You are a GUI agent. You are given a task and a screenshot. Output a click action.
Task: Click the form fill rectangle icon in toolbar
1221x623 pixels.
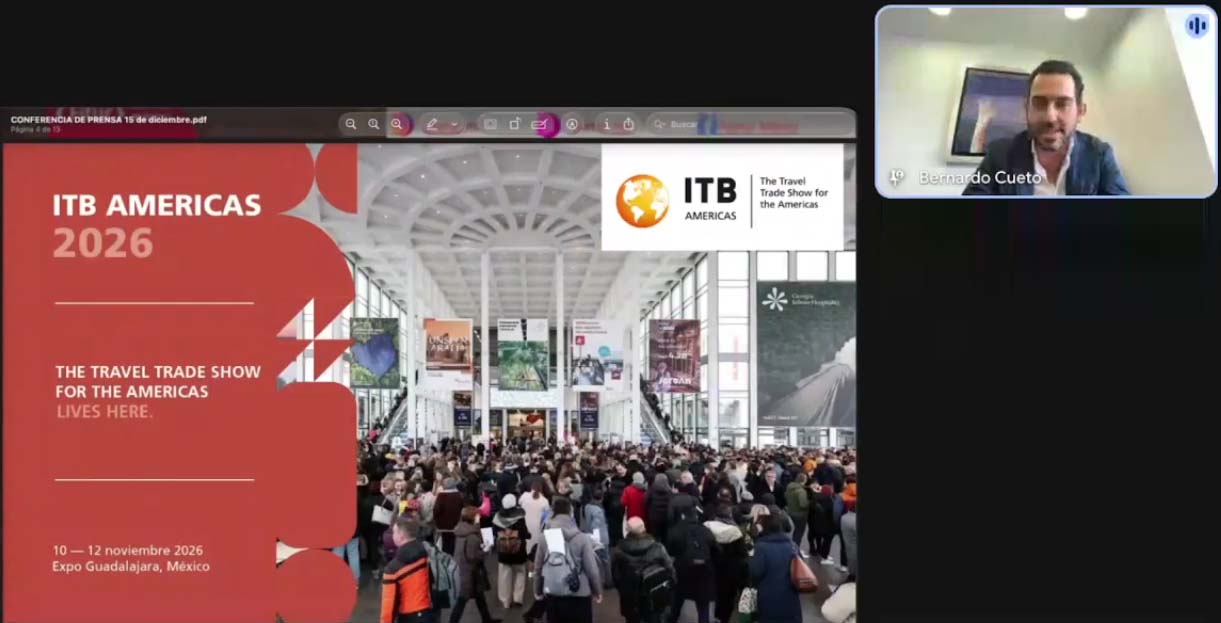click(x=490, y=124)
